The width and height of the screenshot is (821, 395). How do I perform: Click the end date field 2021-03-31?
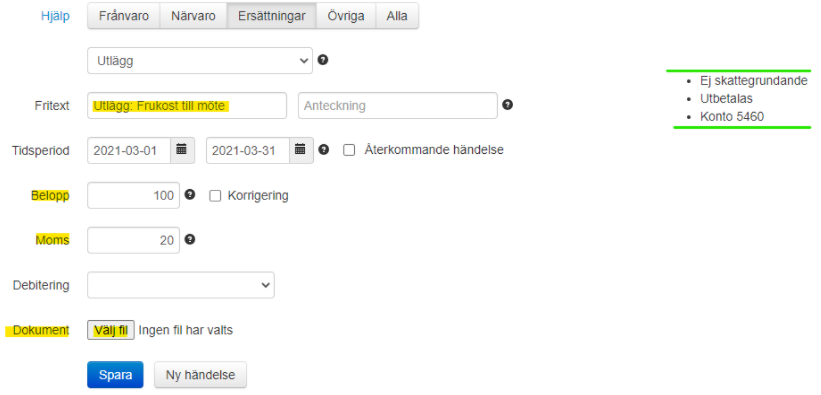coord(248,150)
